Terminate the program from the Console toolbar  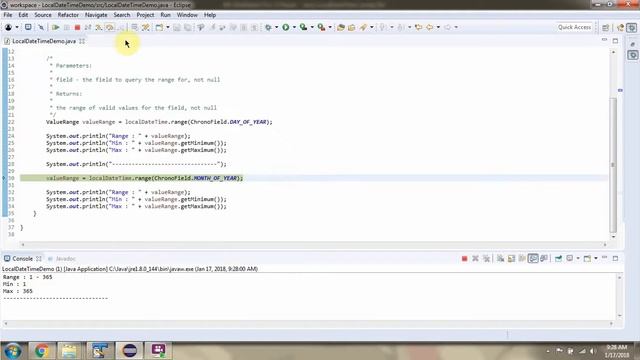pos(464,258)
